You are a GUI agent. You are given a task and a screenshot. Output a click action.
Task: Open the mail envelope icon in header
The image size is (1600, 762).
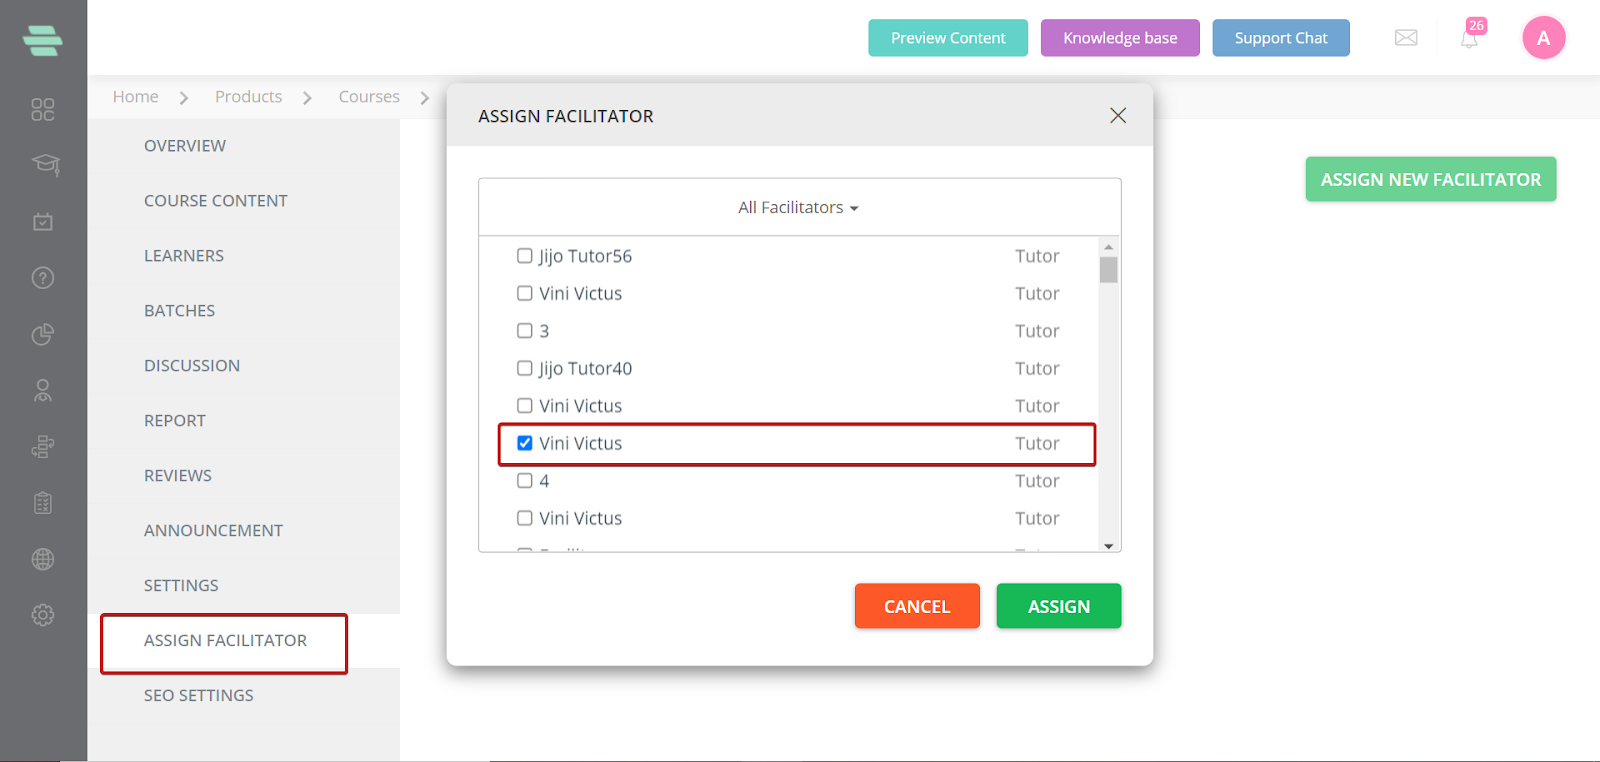1406,38
